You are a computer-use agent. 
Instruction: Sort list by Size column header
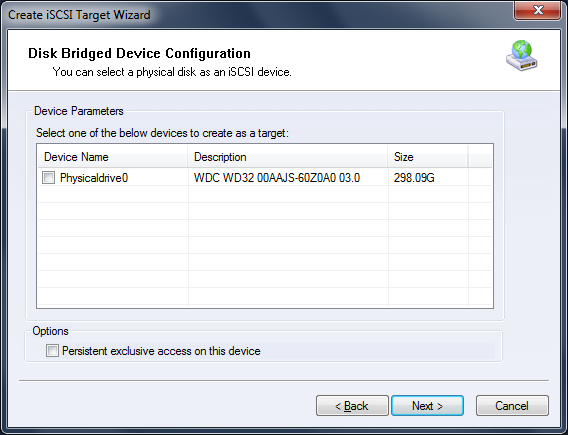(x=428, y=157)
